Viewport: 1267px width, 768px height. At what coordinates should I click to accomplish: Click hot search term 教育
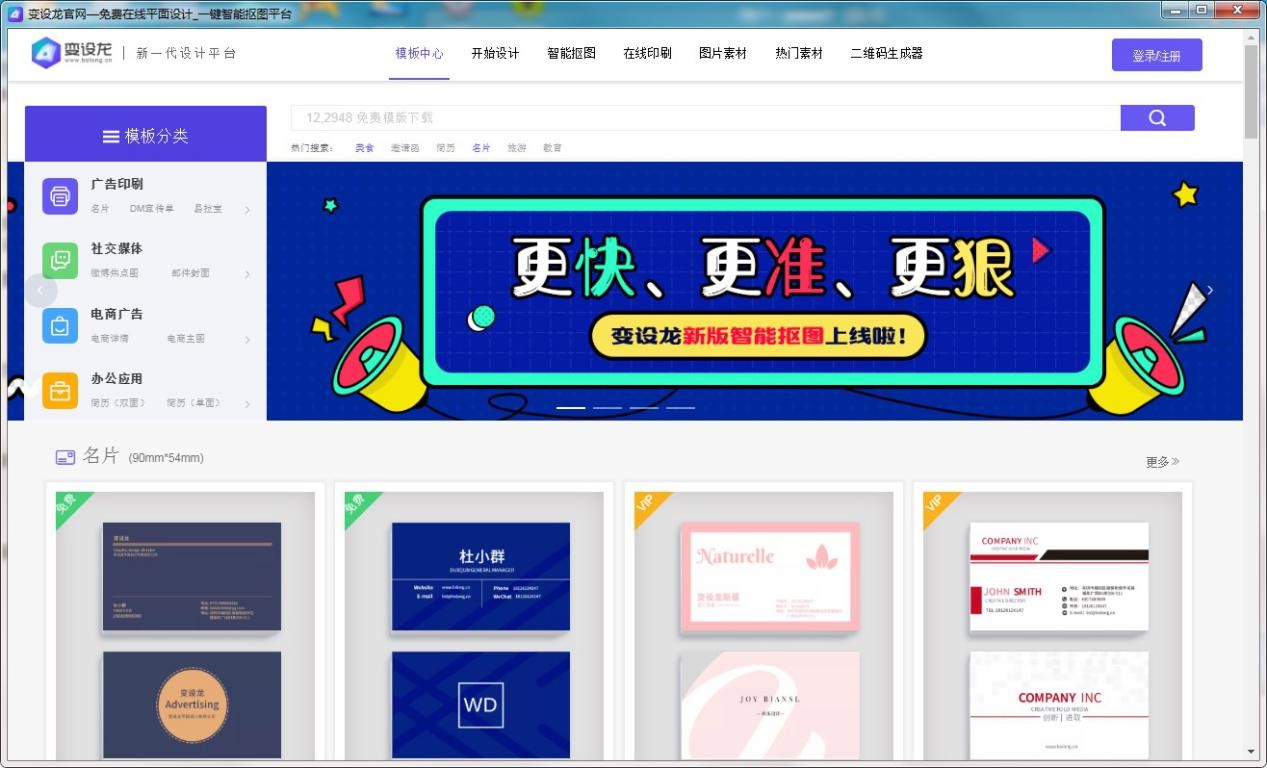point(552,148)
